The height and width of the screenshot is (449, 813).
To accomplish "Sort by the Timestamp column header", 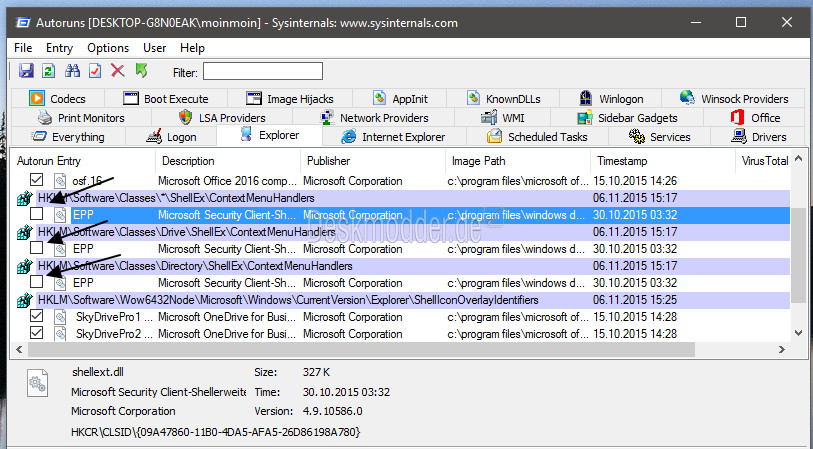I will (x=663, y=161).
